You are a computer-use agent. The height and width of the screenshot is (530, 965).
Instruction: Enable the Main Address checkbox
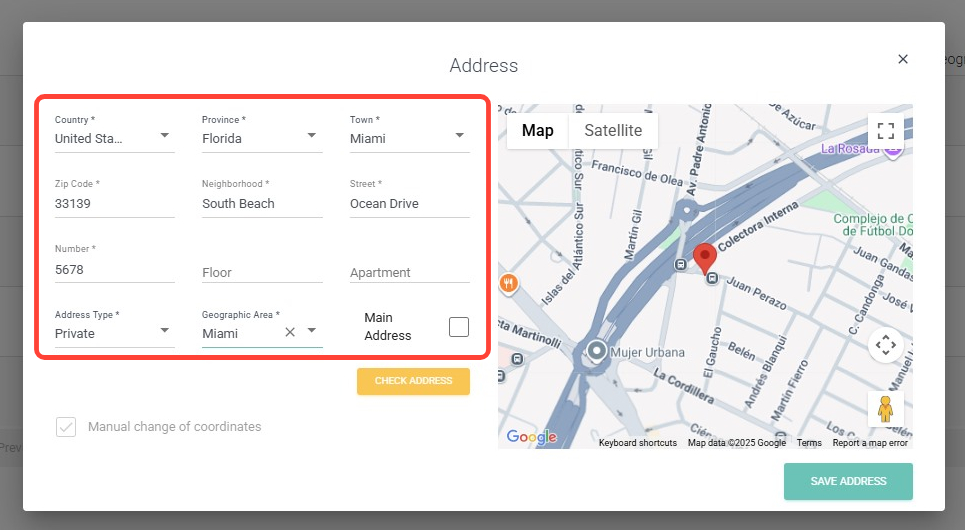pyautogui.click(x=459, y=327)
